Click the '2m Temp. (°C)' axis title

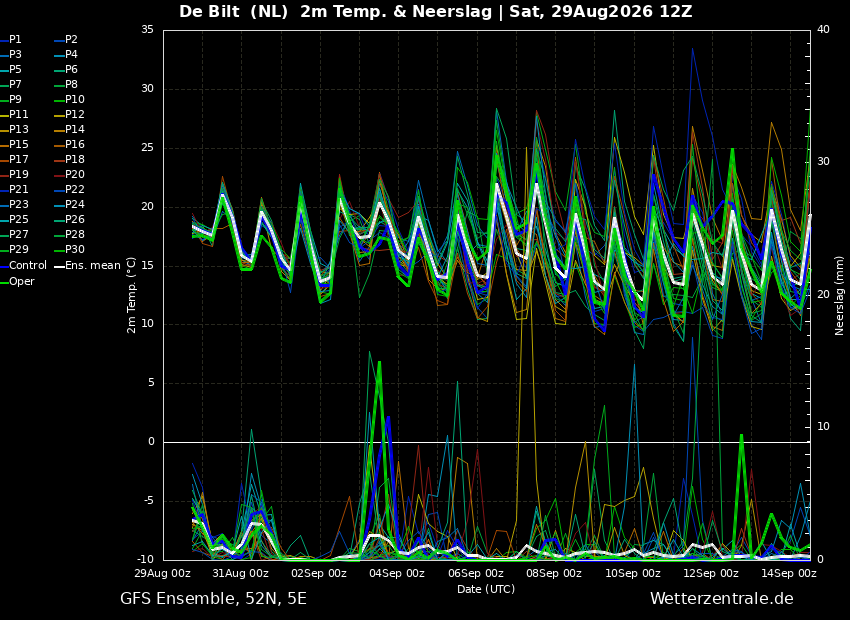pyautogui.click(x=131, y=295)
